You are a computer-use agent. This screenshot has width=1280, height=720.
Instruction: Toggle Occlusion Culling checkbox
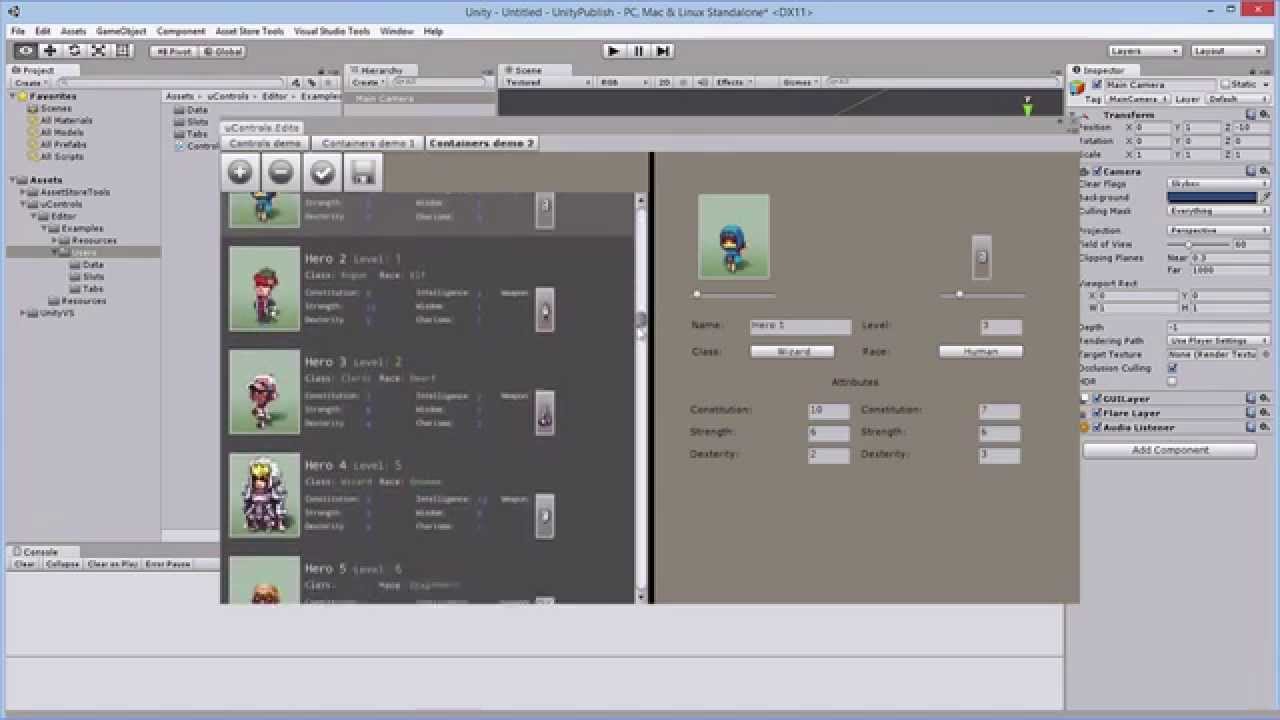[x=1172, y=368]
